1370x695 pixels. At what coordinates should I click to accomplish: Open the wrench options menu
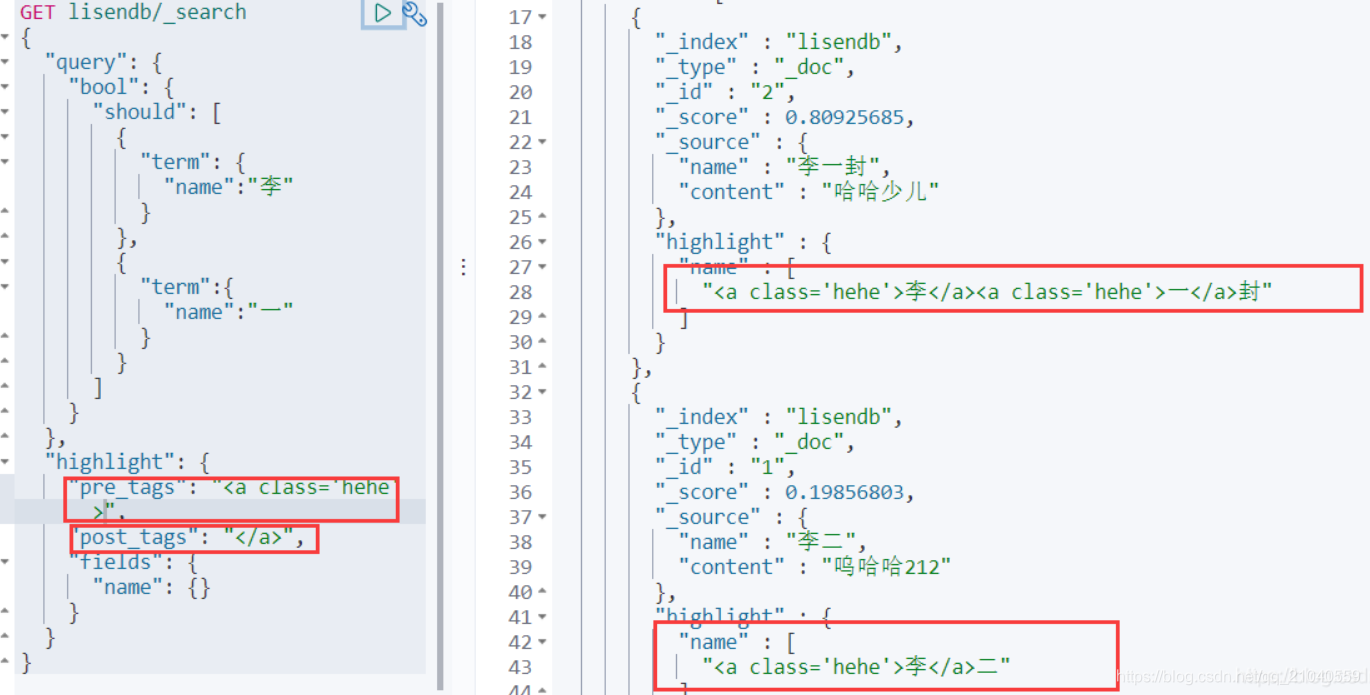point(414,14)
